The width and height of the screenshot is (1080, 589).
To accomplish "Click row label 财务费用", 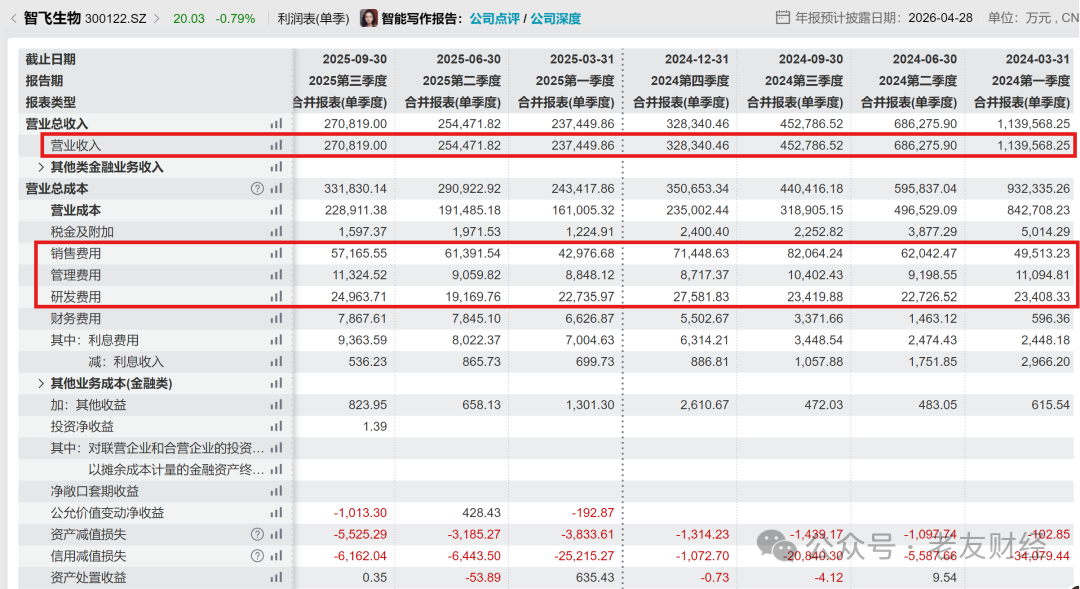I will point(76,318).
